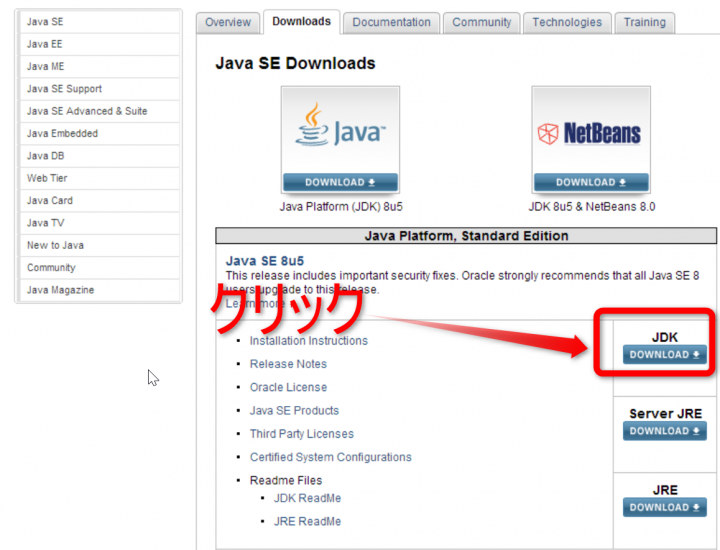720x550 pixels.
Task: Click the Java SE Downloads heading
Action: pos(295,63)
